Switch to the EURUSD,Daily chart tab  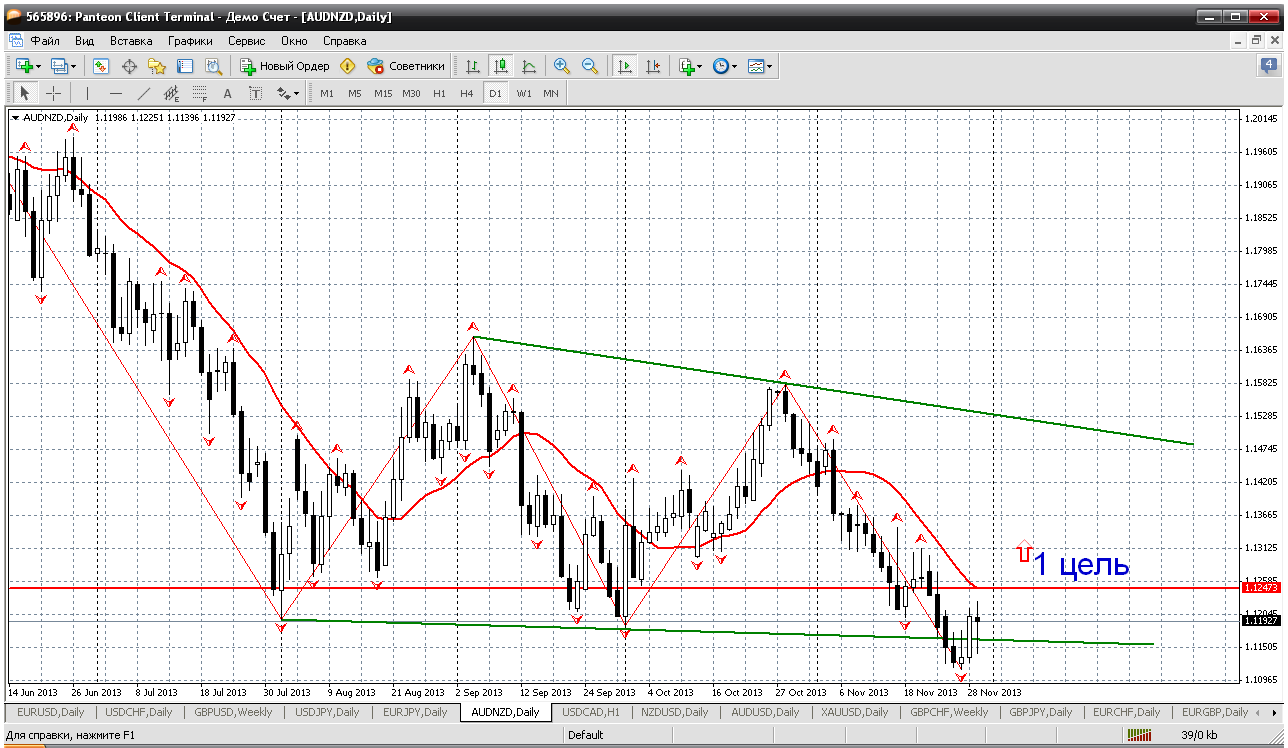[x=50, y=712]
